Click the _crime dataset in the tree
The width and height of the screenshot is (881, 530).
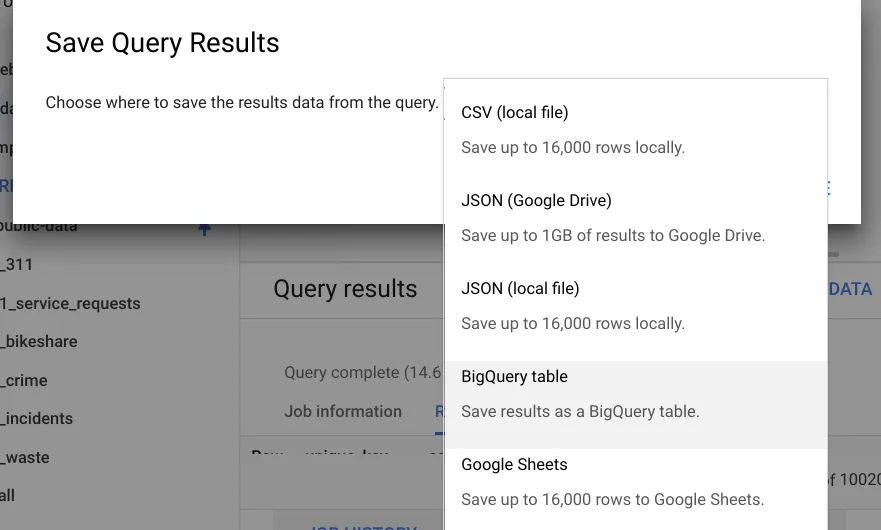tap(24, 380)
